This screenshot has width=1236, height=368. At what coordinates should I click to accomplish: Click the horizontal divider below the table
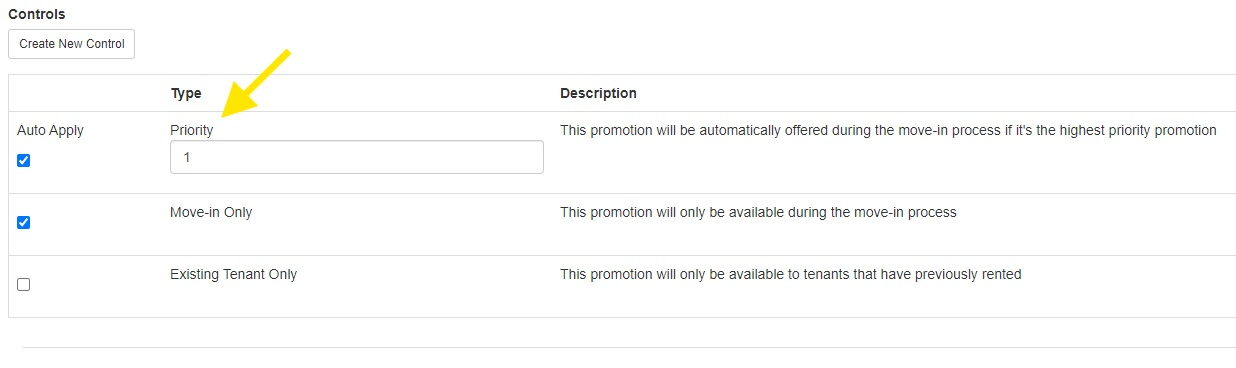[x=629, y=347]
